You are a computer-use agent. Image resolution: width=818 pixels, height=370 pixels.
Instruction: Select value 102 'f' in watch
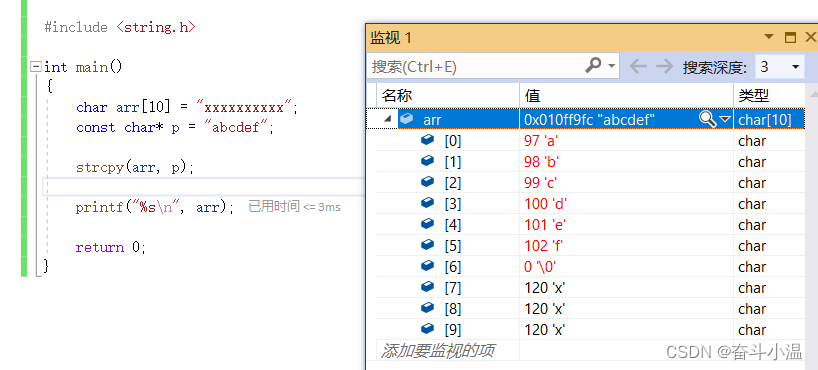pos(544,245)
